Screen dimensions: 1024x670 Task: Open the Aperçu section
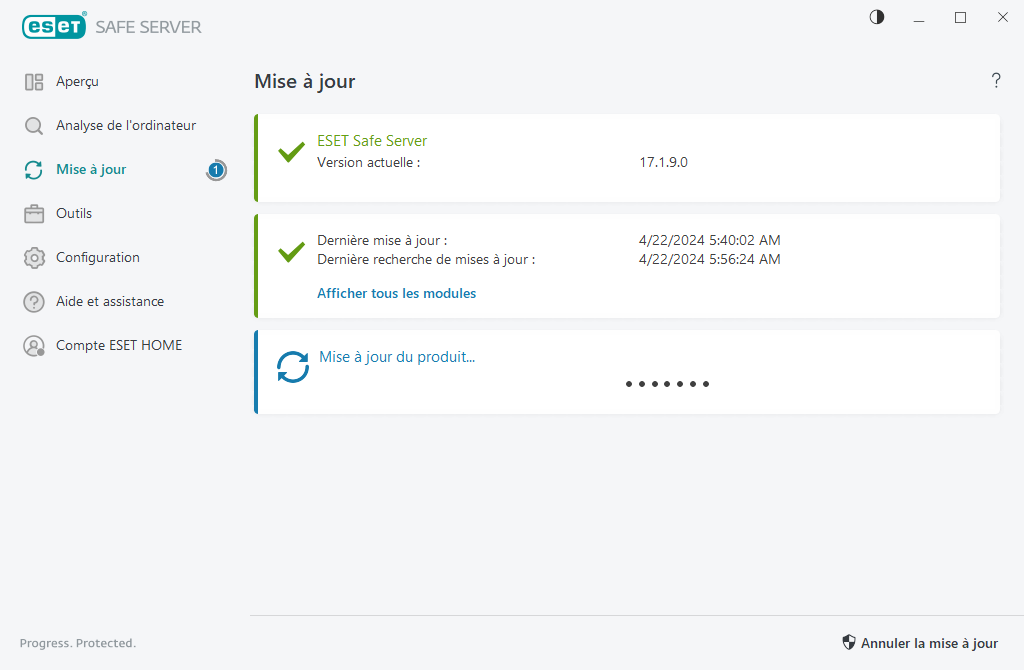tap(77, 82)
